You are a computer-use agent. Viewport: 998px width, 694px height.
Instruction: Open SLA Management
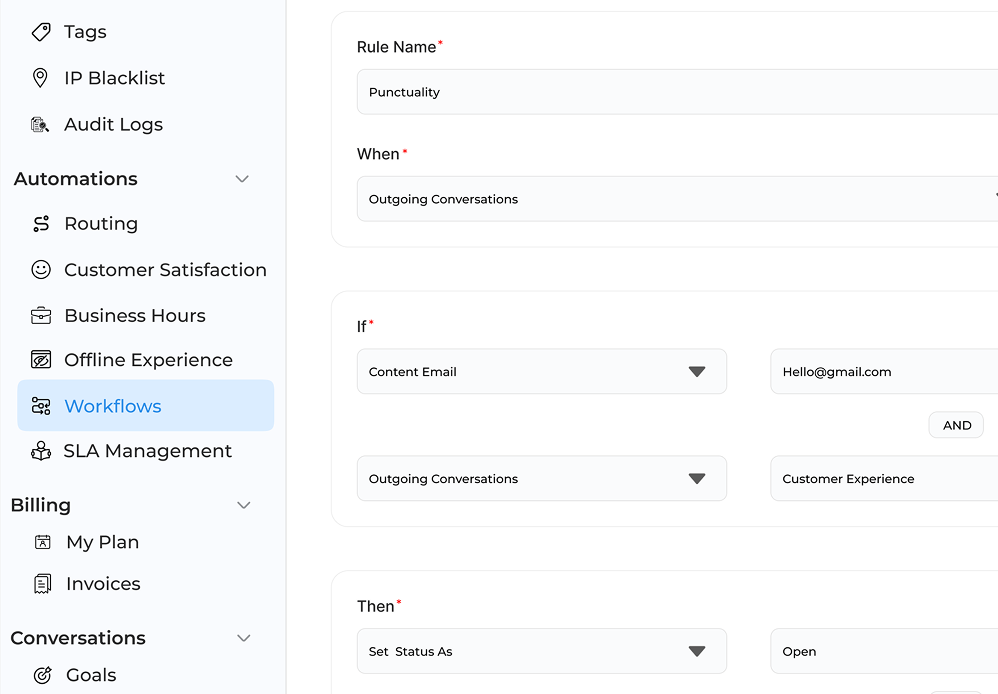click(x=148, y=451)
